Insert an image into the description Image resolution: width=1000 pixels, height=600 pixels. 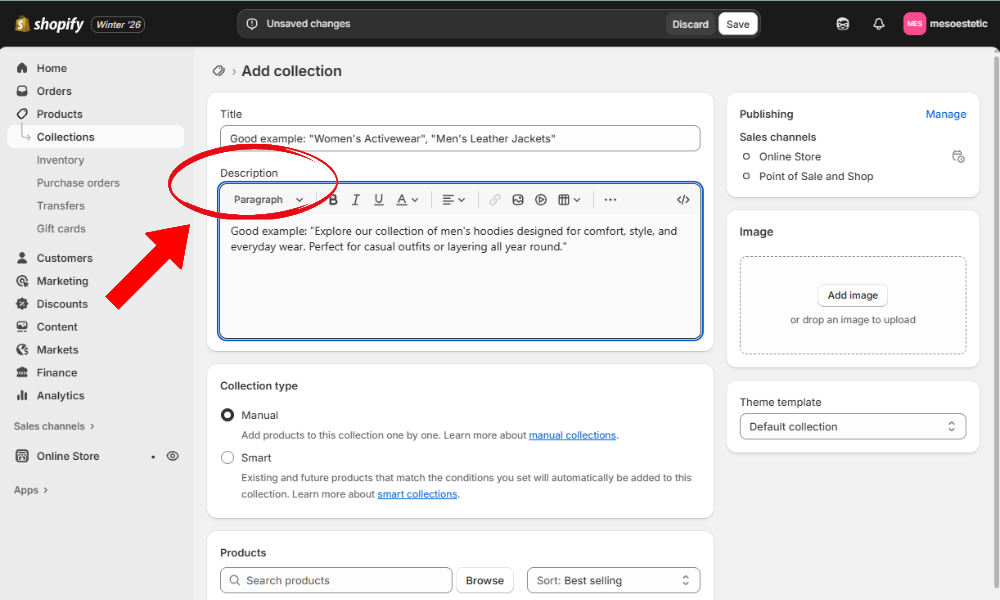(518, 200)
